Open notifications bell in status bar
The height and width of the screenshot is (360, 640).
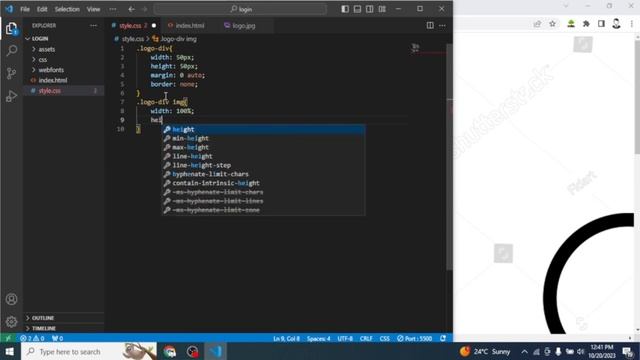pos(443,338)
